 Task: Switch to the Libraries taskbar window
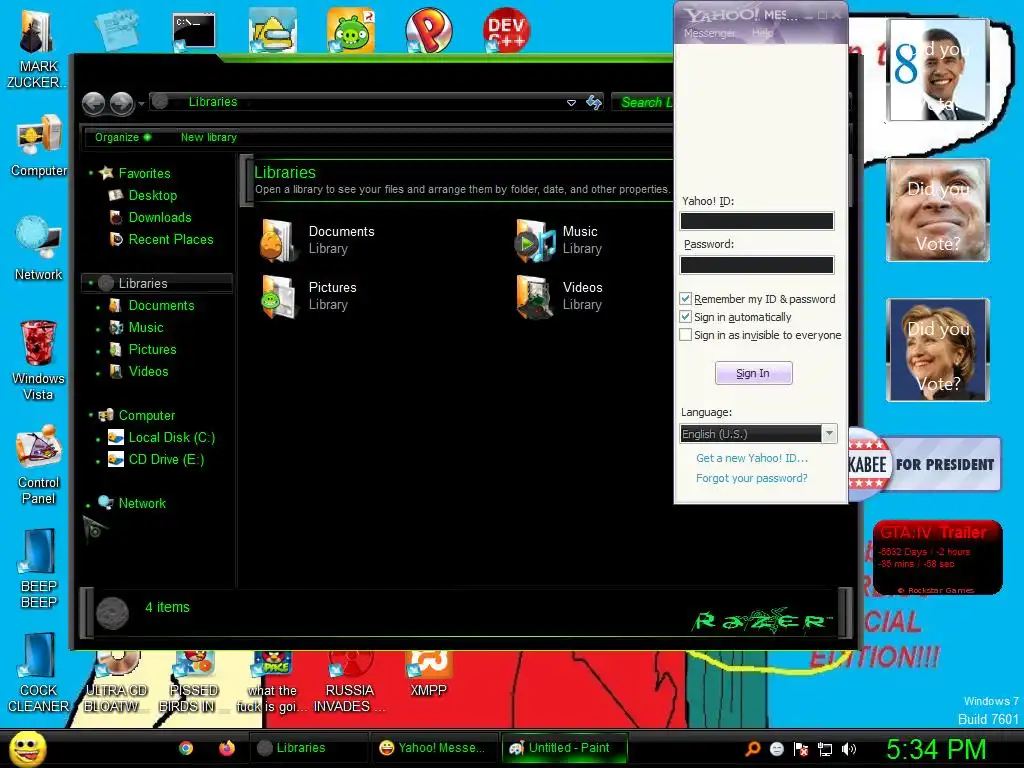click(308, 748)
